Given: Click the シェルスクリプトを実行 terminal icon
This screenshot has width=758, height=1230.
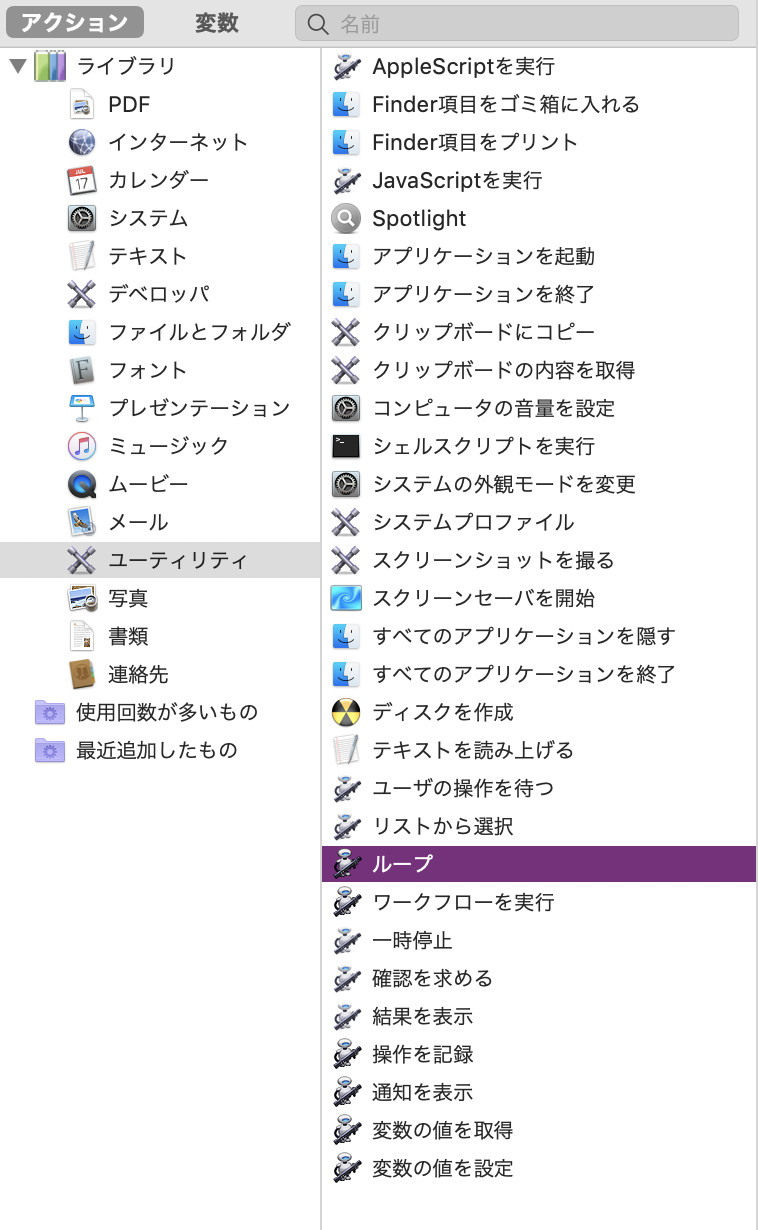Looking at the screenshot, I should pyautogui.click(x=346, y=447).
